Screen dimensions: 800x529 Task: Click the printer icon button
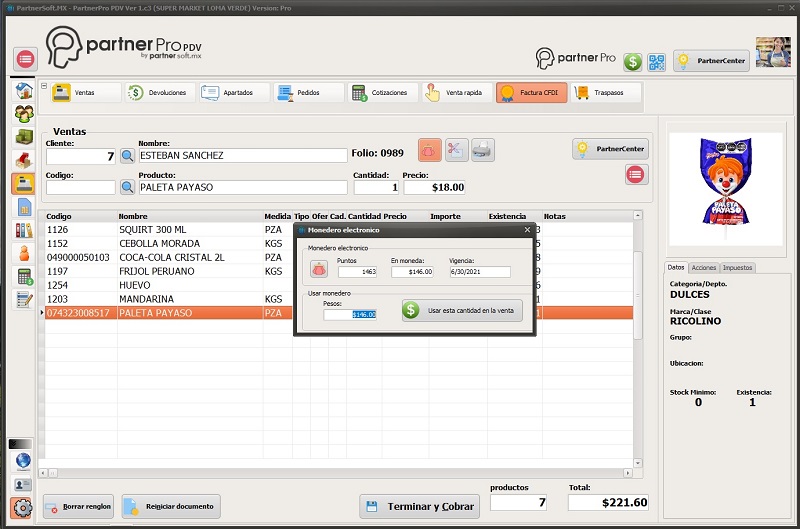click(x=483, y=150)
